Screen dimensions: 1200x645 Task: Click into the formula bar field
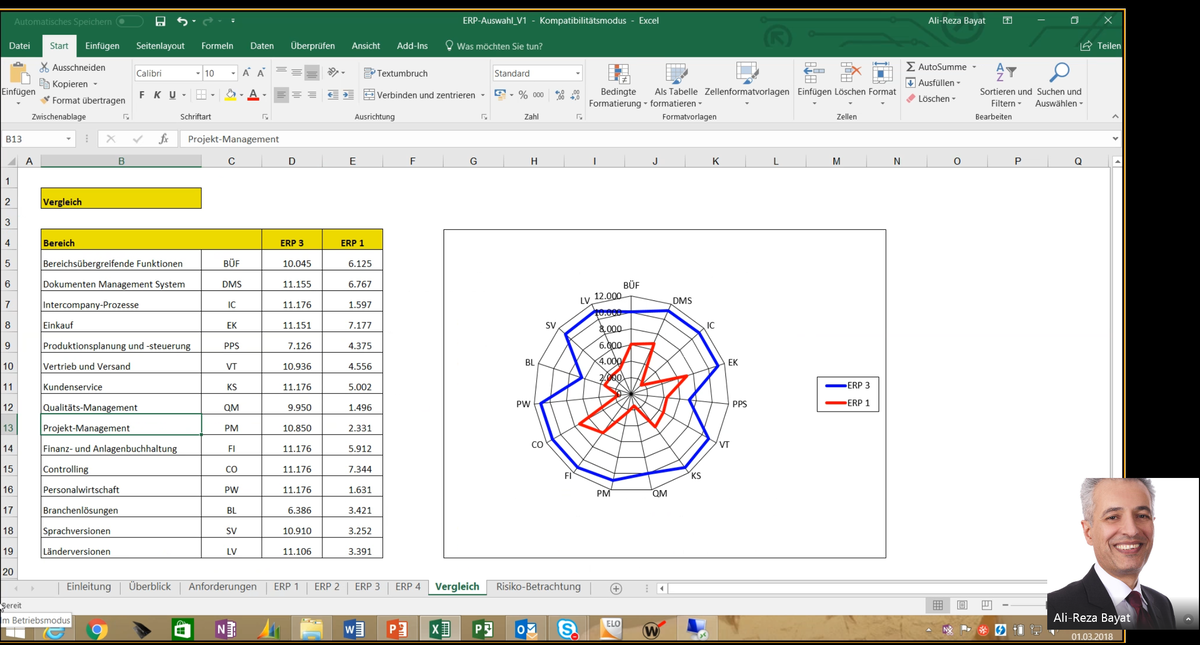click(645, 139)
